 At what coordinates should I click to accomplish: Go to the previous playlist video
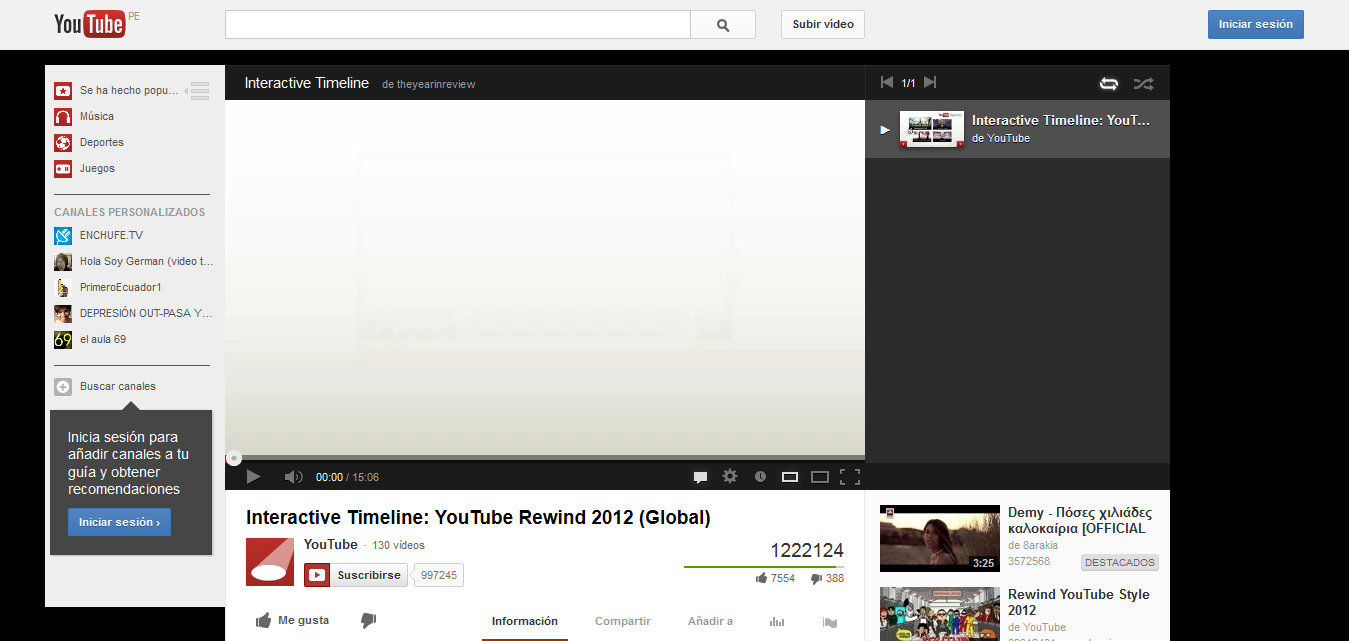click(x=886, y=82)
